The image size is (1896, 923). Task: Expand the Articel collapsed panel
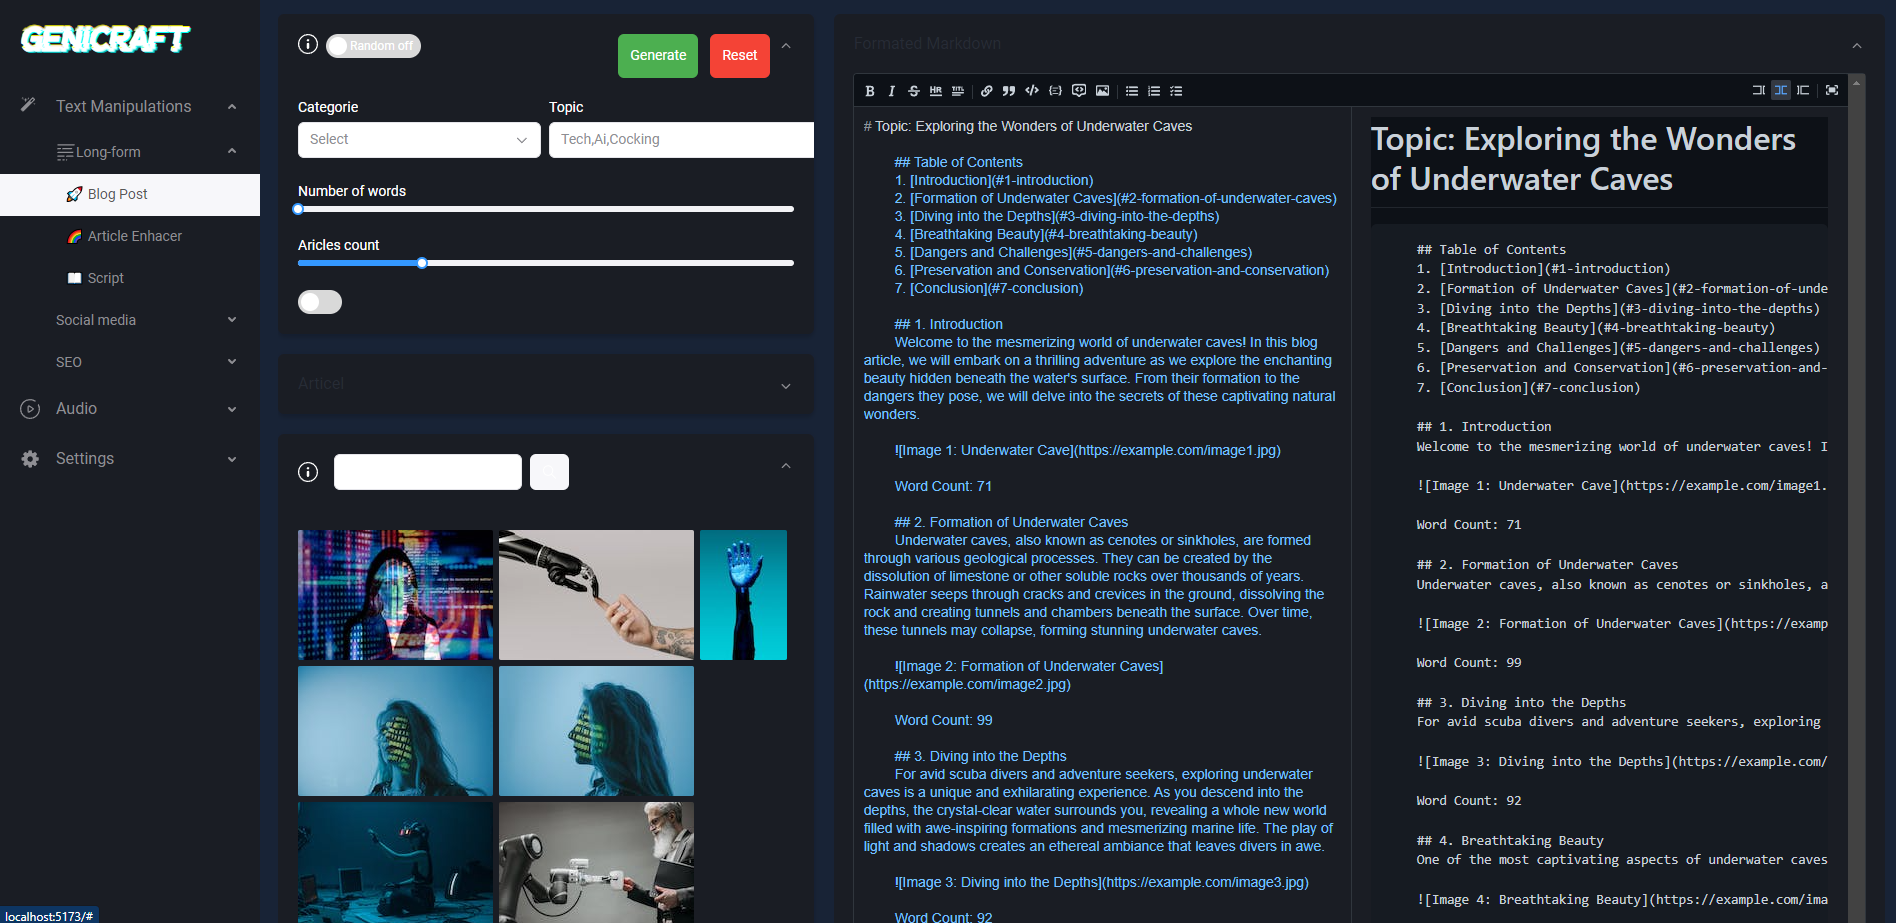(545, 385)
